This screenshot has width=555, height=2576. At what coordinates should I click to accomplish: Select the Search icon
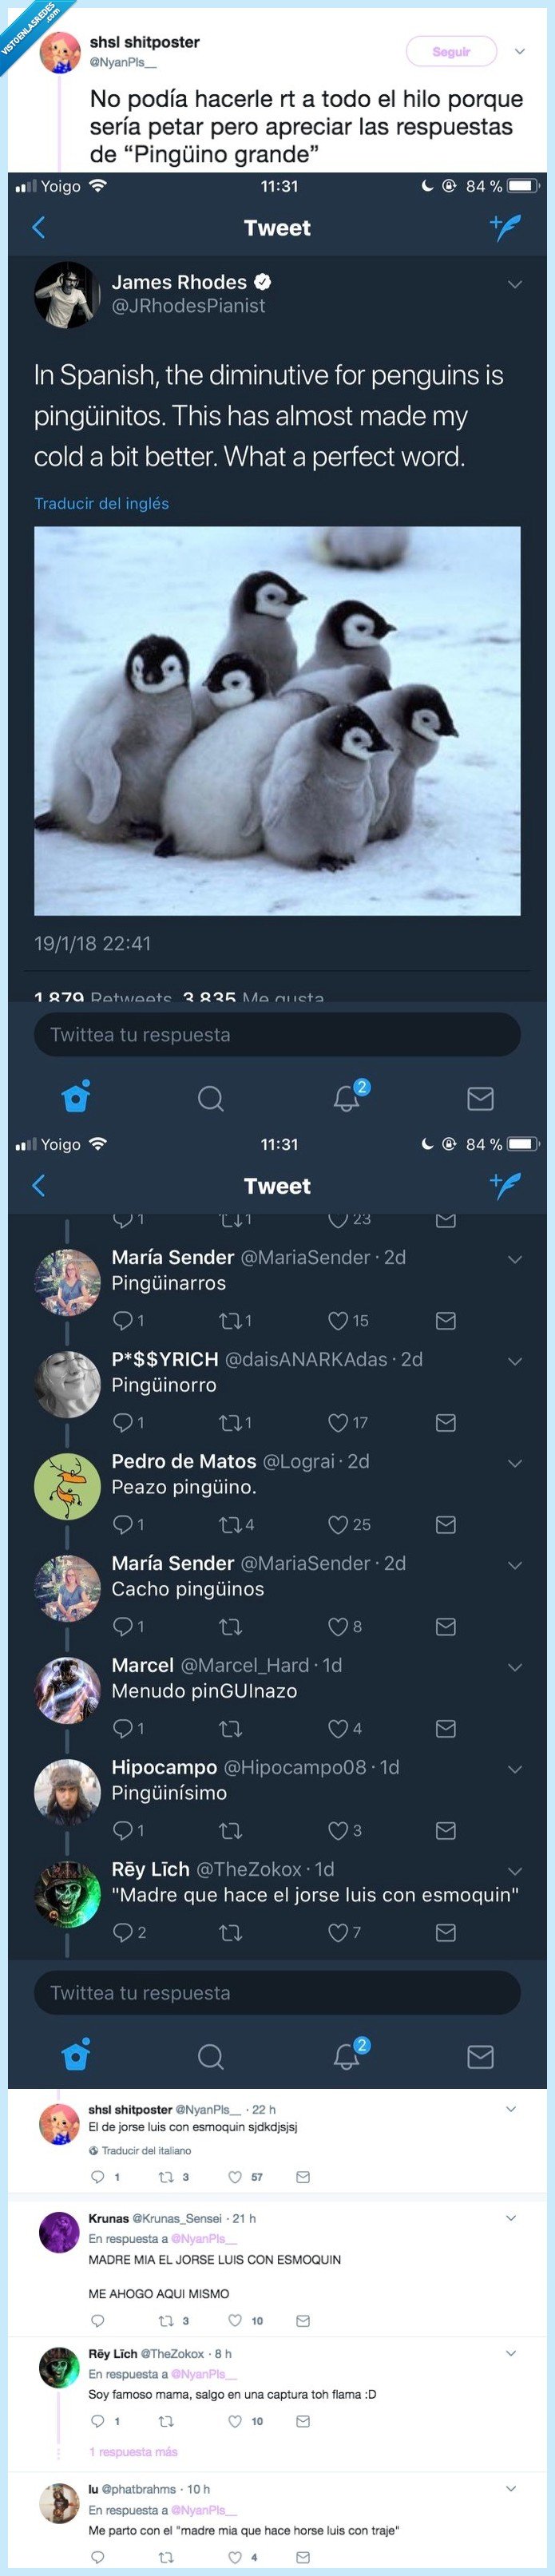[210, 1097]
